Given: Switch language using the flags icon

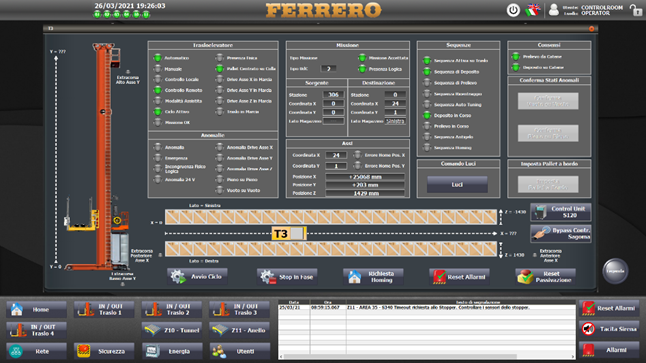Looking at the screenshot, I should coord(532,10).
